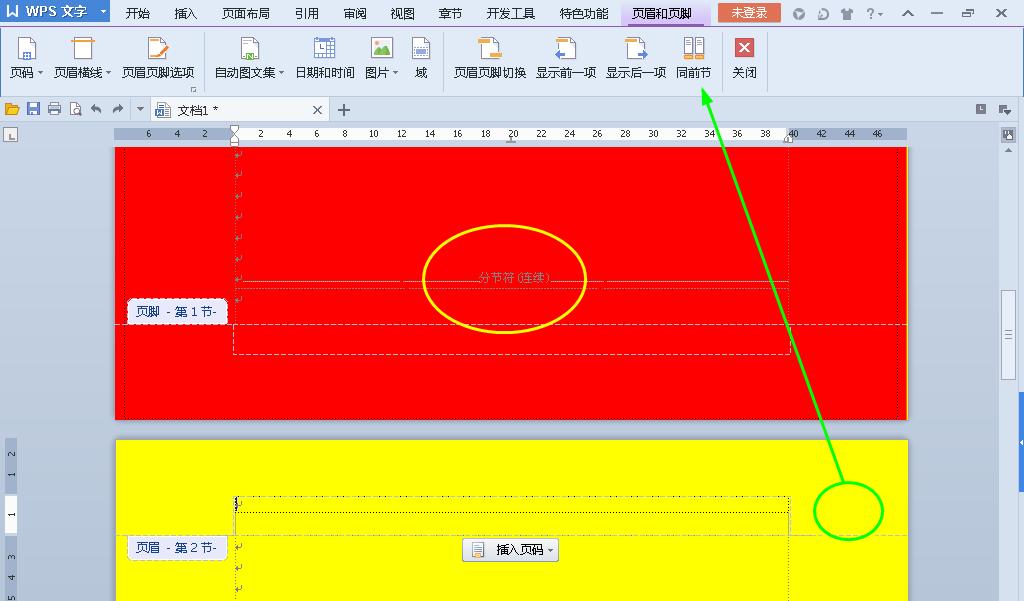Open the ribbon group dialog launcher
Screen dimensions: 1024x601
(193, 89)
